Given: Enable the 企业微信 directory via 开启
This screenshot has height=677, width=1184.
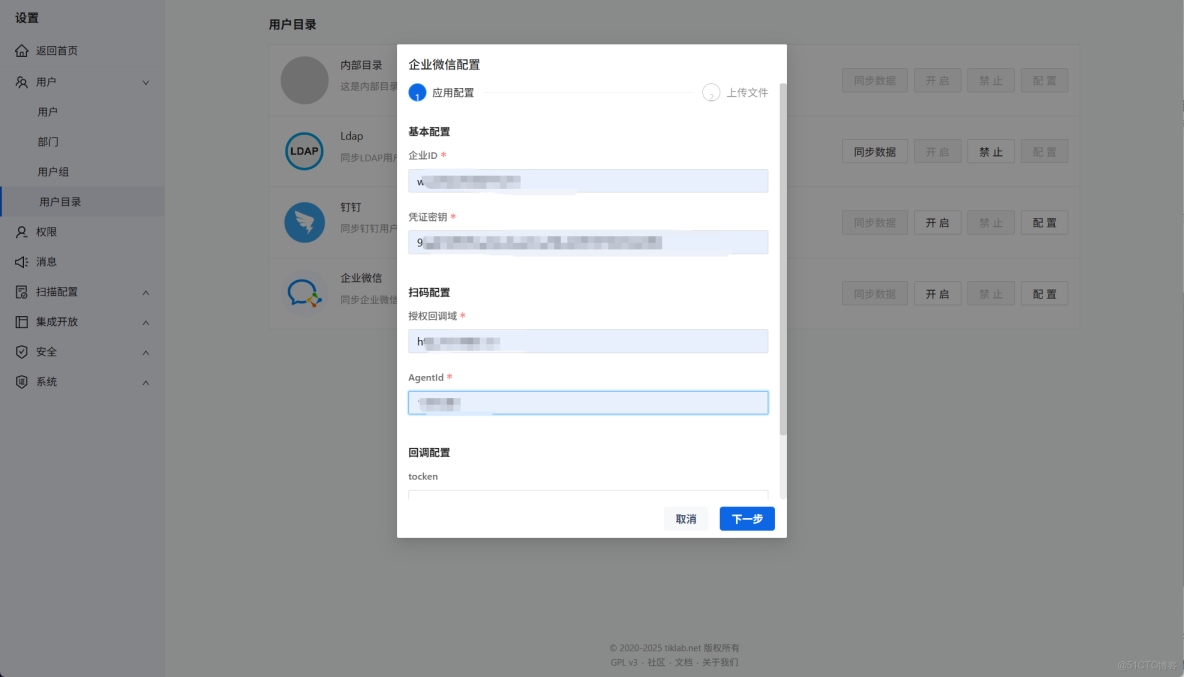Looking at the screenshot, I should click(937, 293).
